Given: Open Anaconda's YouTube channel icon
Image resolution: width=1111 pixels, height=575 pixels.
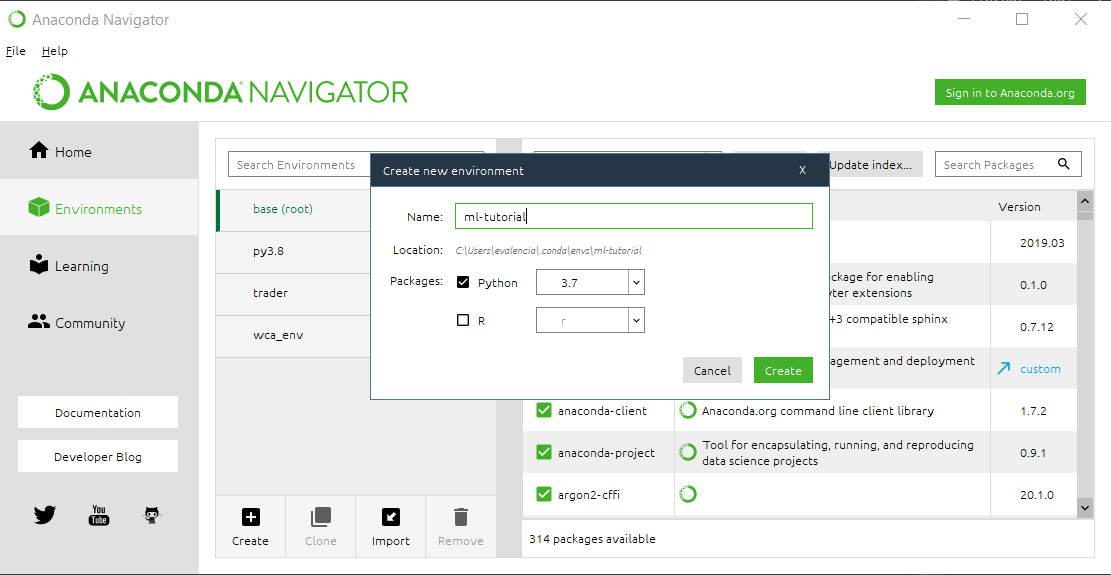Looking at the screenshot, I should [98, 515].
